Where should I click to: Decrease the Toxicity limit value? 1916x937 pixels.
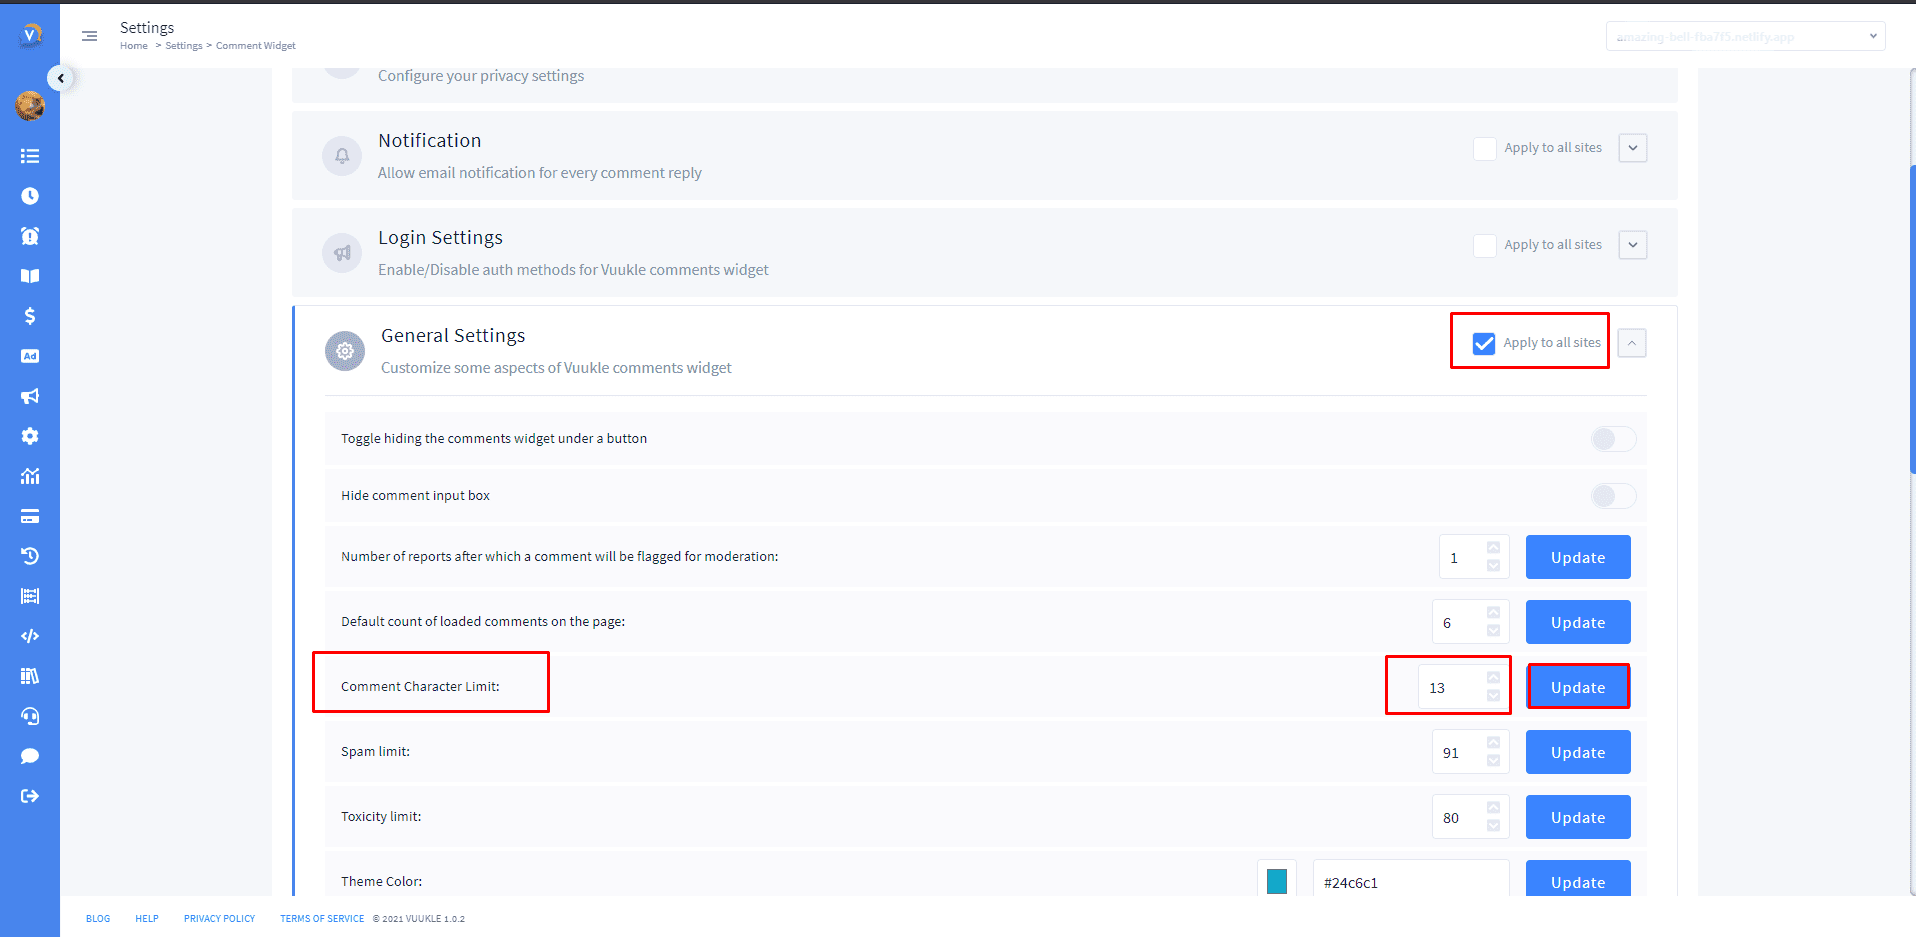click(x=1493, y=826)
